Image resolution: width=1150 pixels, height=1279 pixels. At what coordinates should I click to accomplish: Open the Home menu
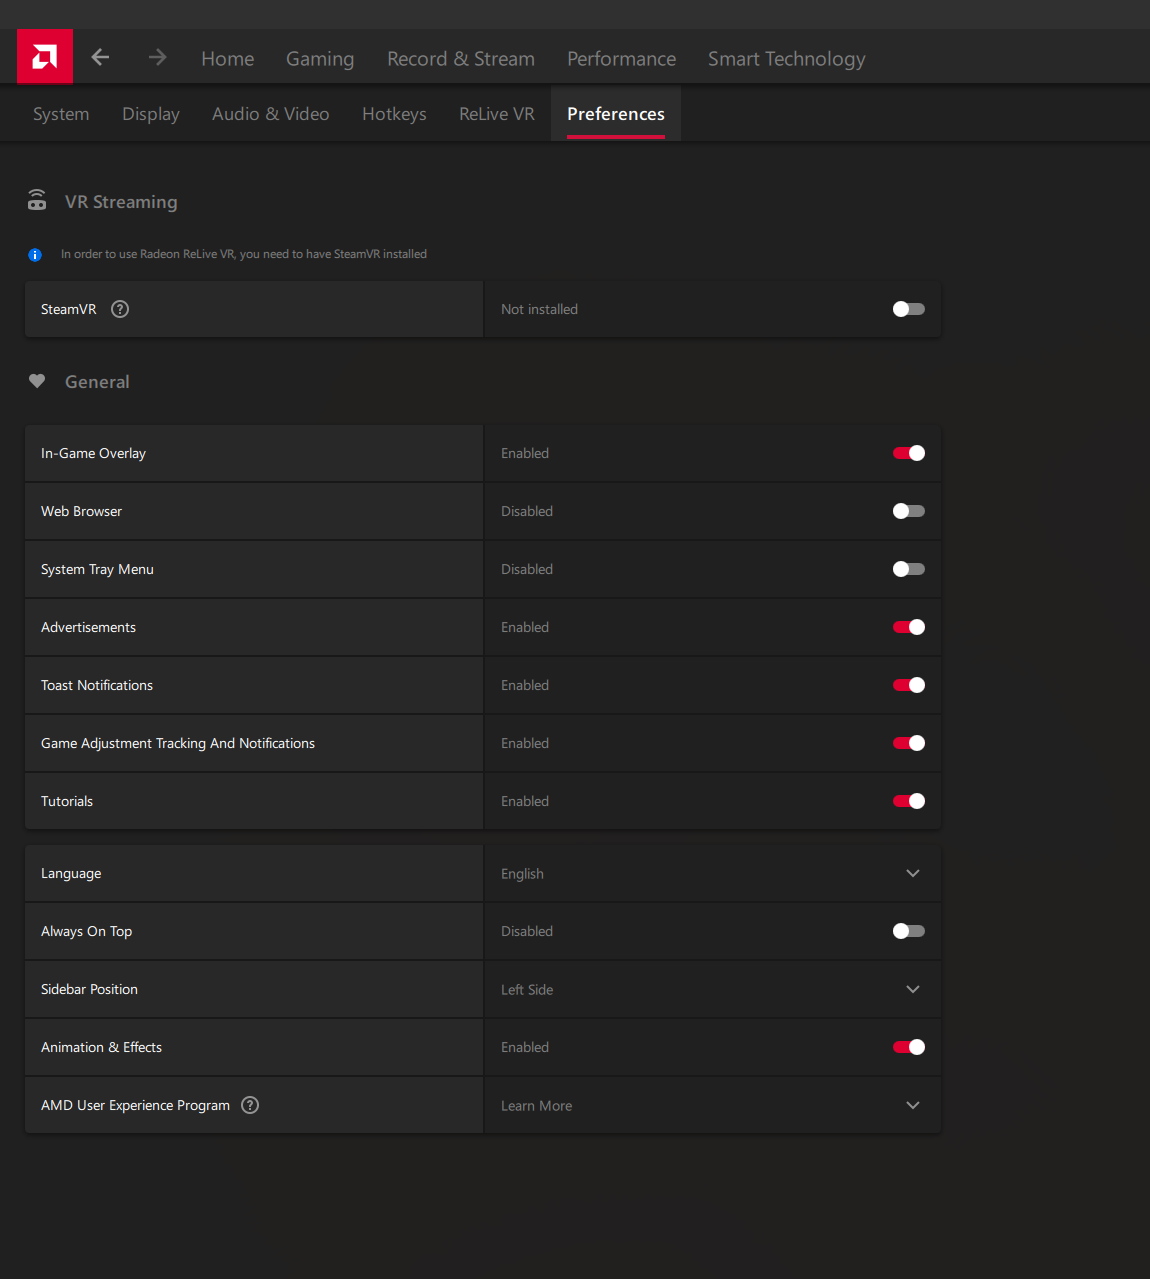[228, 59]
